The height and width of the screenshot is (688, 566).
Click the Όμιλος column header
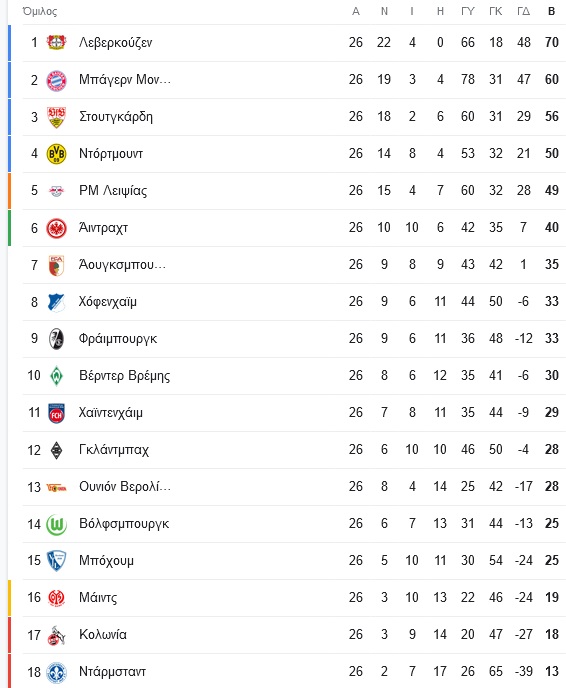(x=40, y=11)
